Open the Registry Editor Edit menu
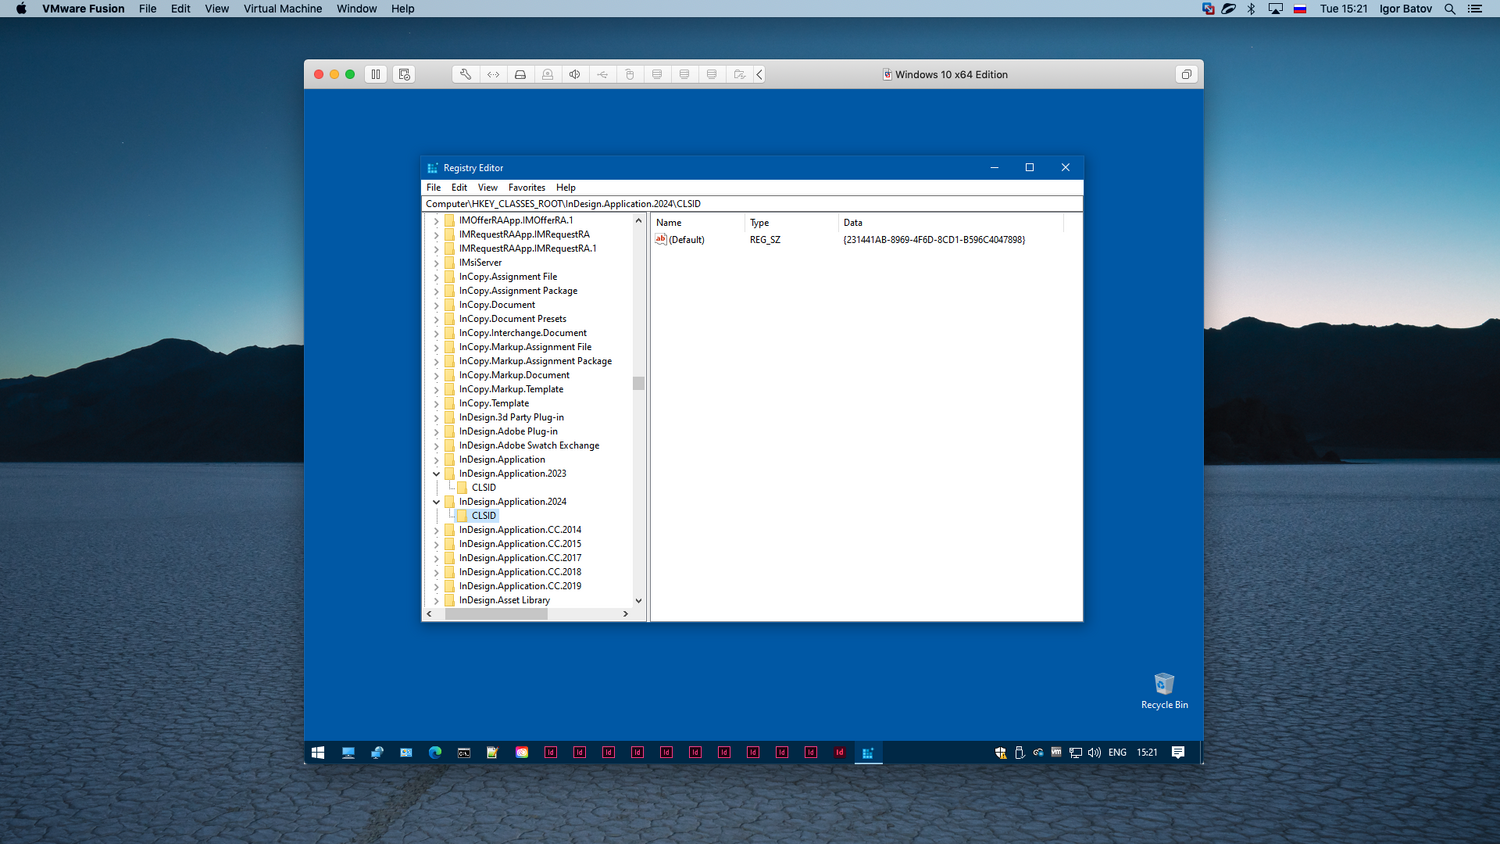Screen dimensions: 1500x844 click(459, 188)
